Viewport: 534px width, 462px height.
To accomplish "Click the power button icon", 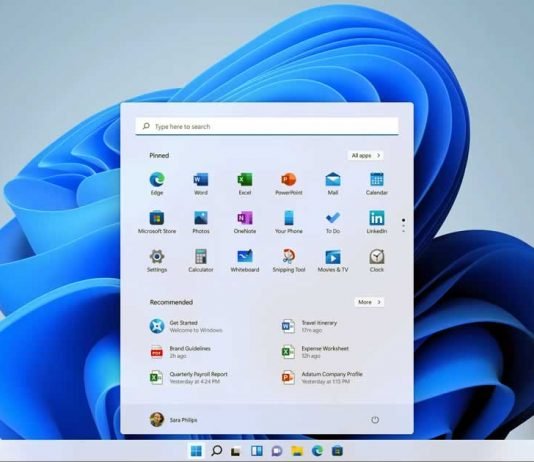I will click(x=375, y=420).
